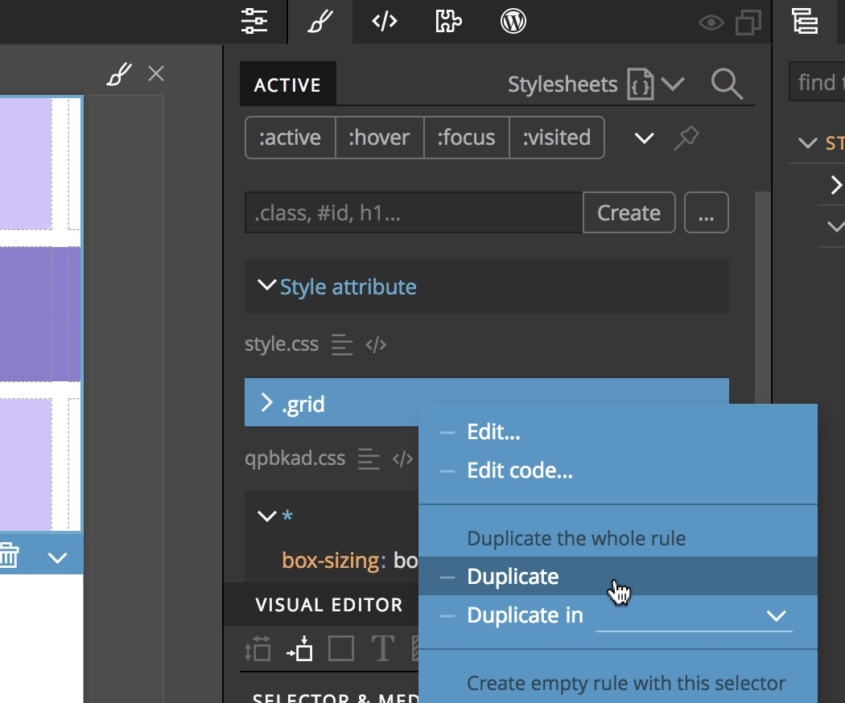
Task: Collapse the Style attribute section
Action: [x=264, y=286]
